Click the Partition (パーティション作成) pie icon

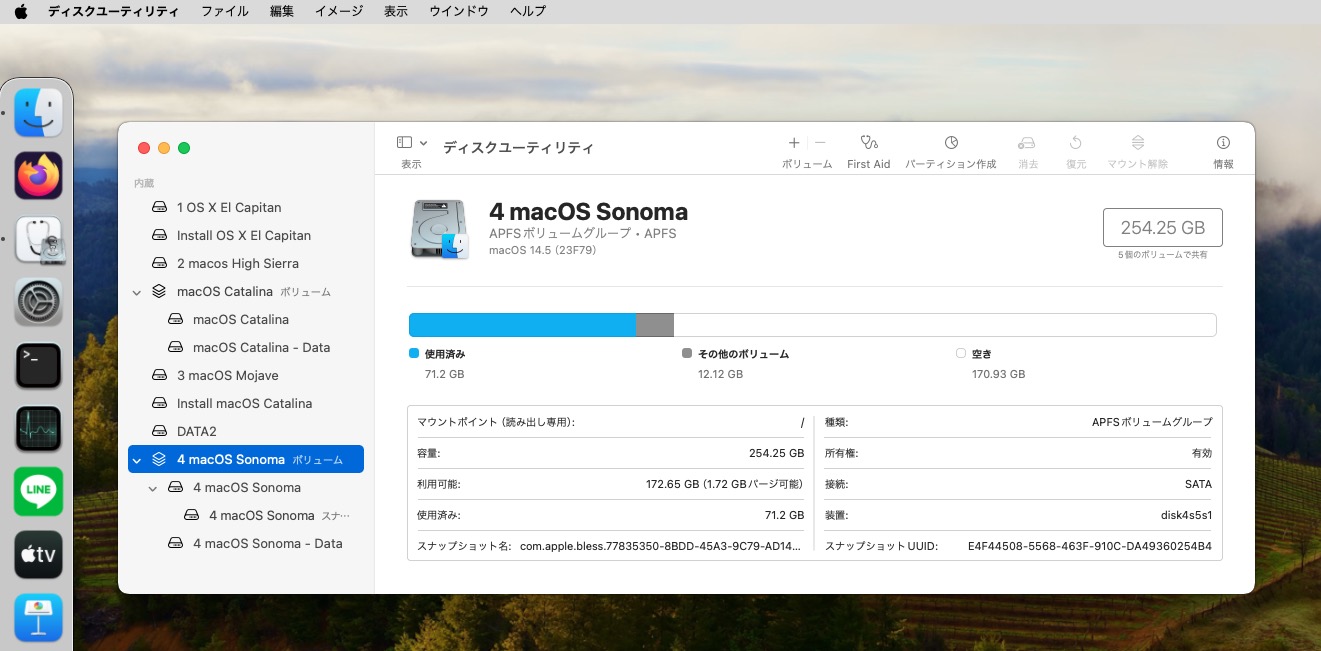pyautogui.click(x=951, y=143)
